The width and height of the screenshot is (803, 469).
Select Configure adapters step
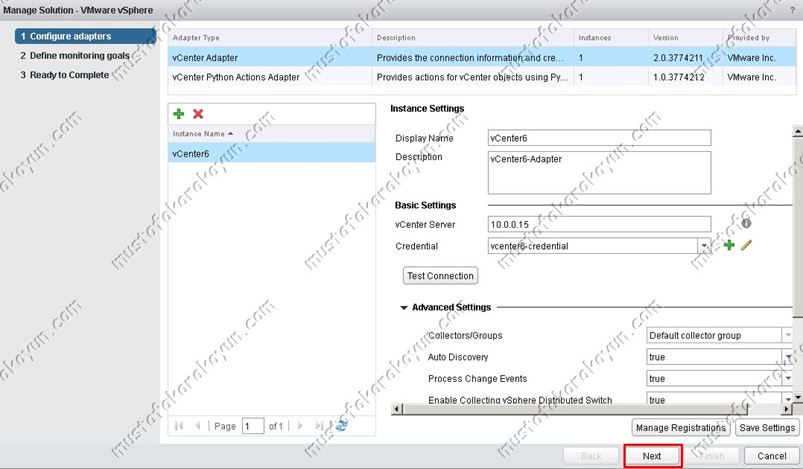click(x=86, y=36)
